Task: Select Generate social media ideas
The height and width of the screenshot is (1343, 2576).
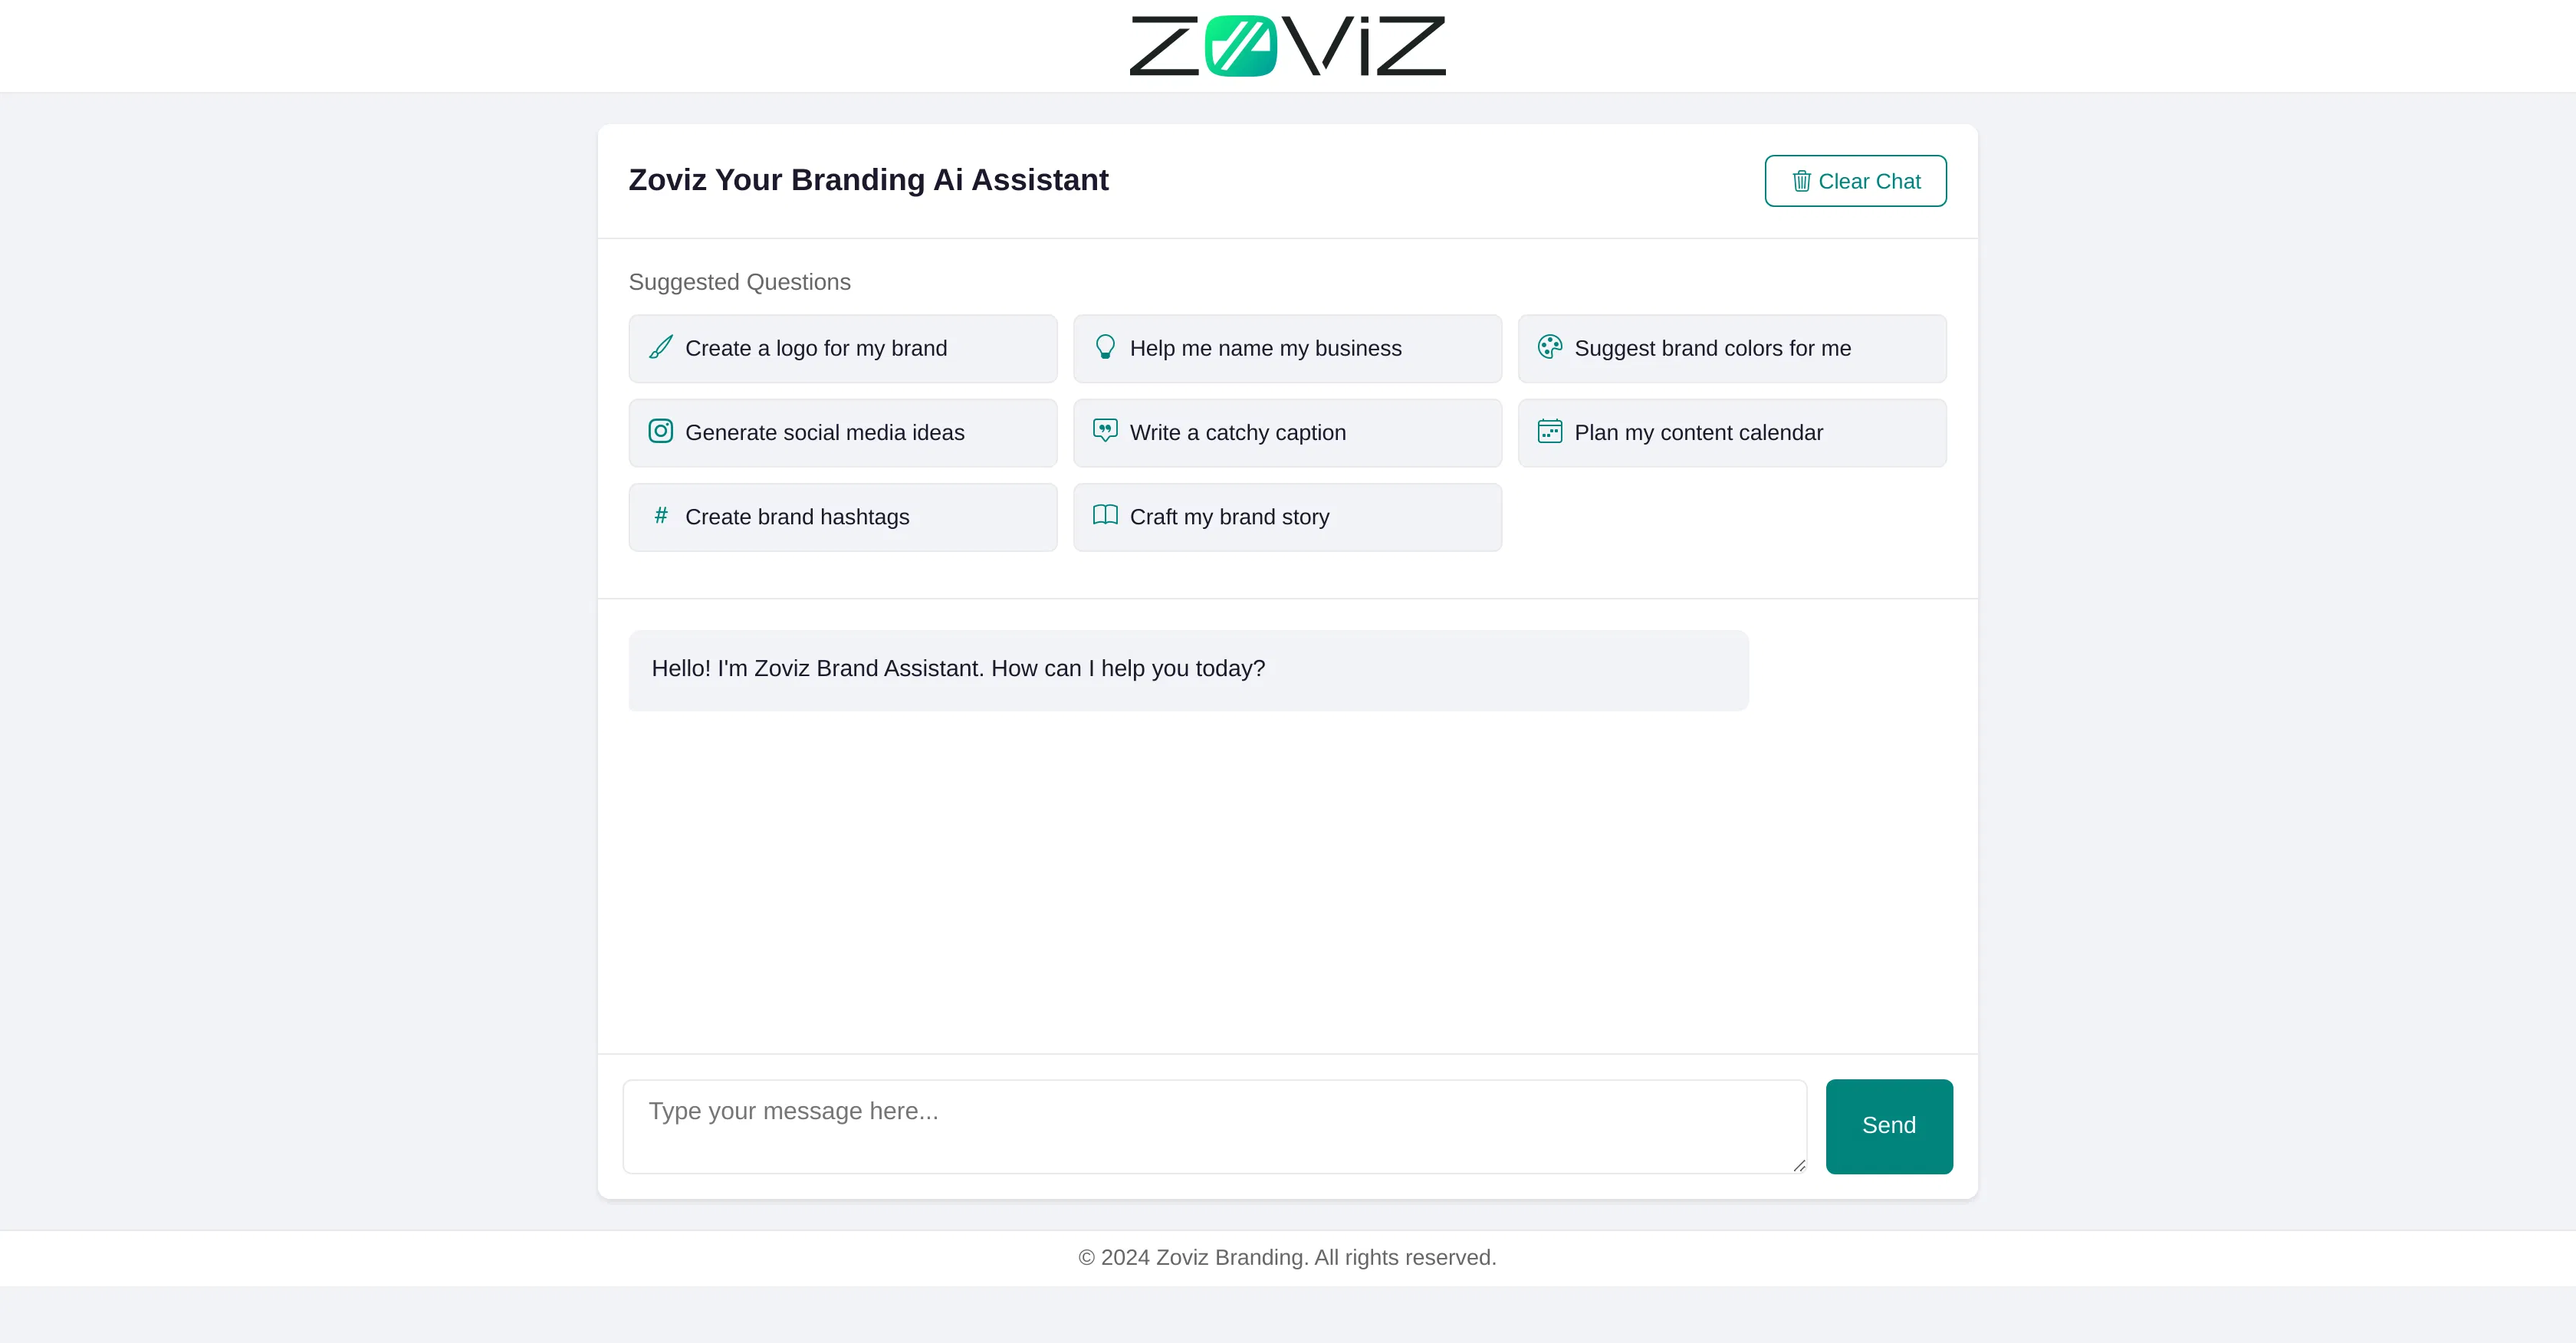Action: pos(842,432)
